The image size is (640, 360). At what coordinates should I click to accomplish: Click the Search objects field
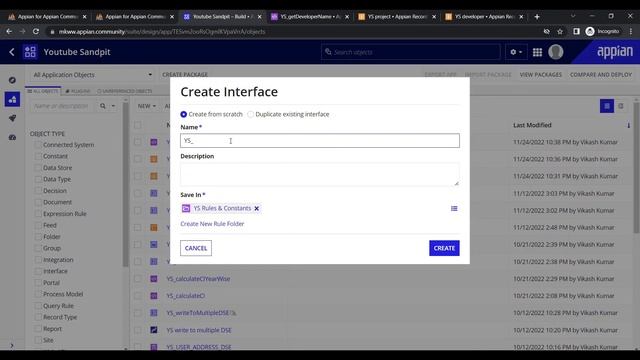click(411, 52)
